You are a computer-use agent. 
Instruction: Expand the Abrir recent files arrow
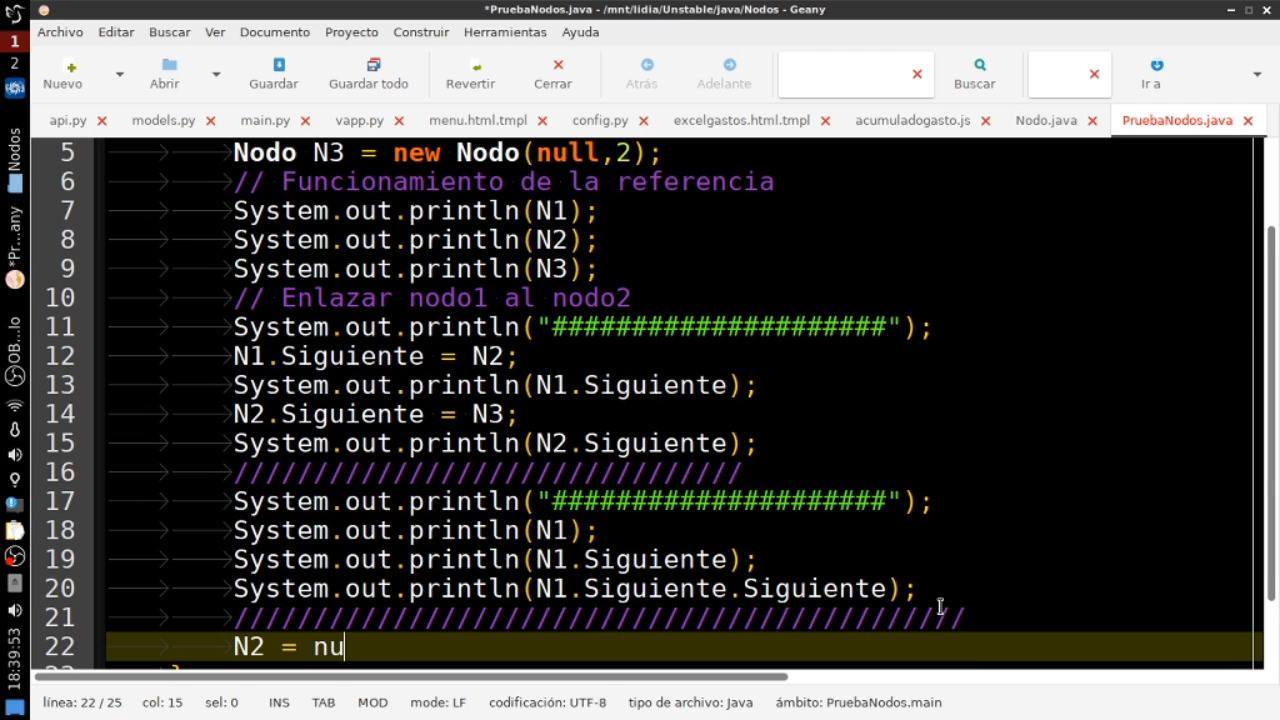(216, 74)
